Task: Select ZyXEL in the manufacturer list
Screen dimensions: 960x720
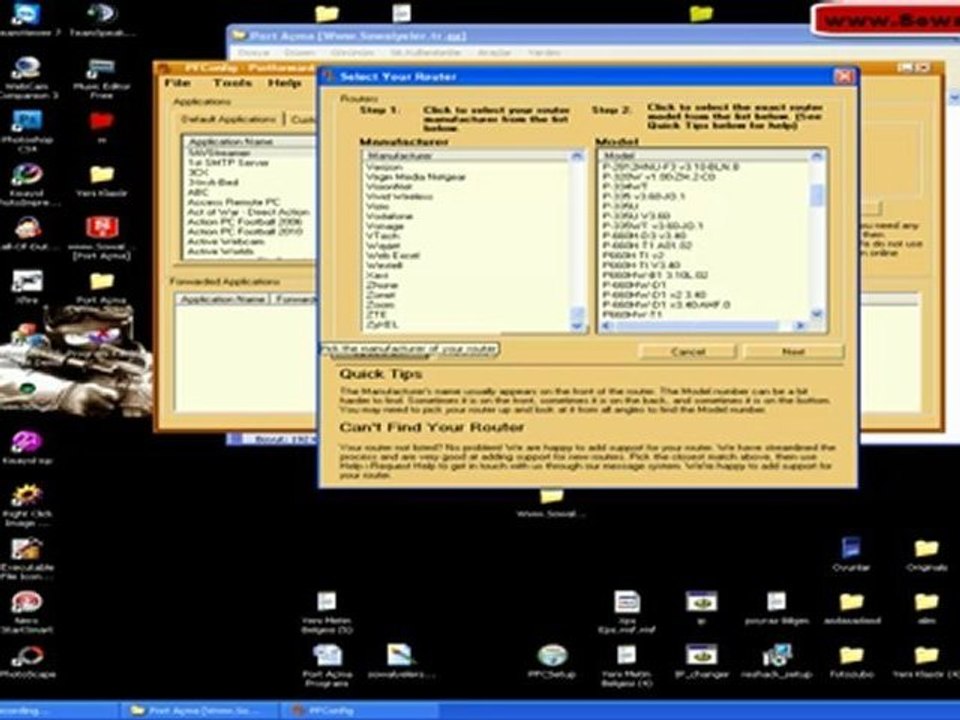Action: (x=383, y=324)
